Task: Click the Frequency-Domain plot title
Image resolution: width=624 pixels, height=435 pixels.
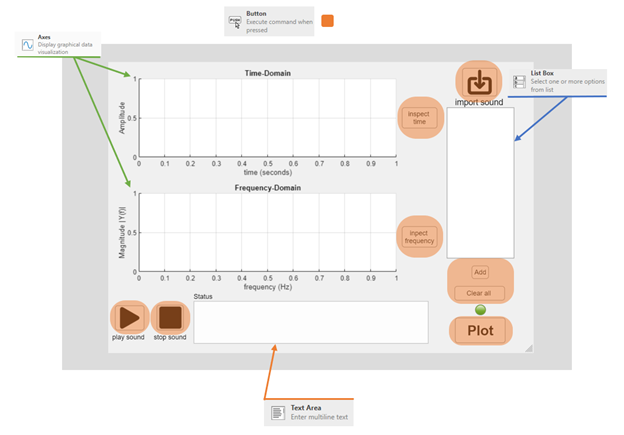Action: [x=267, y=188]
